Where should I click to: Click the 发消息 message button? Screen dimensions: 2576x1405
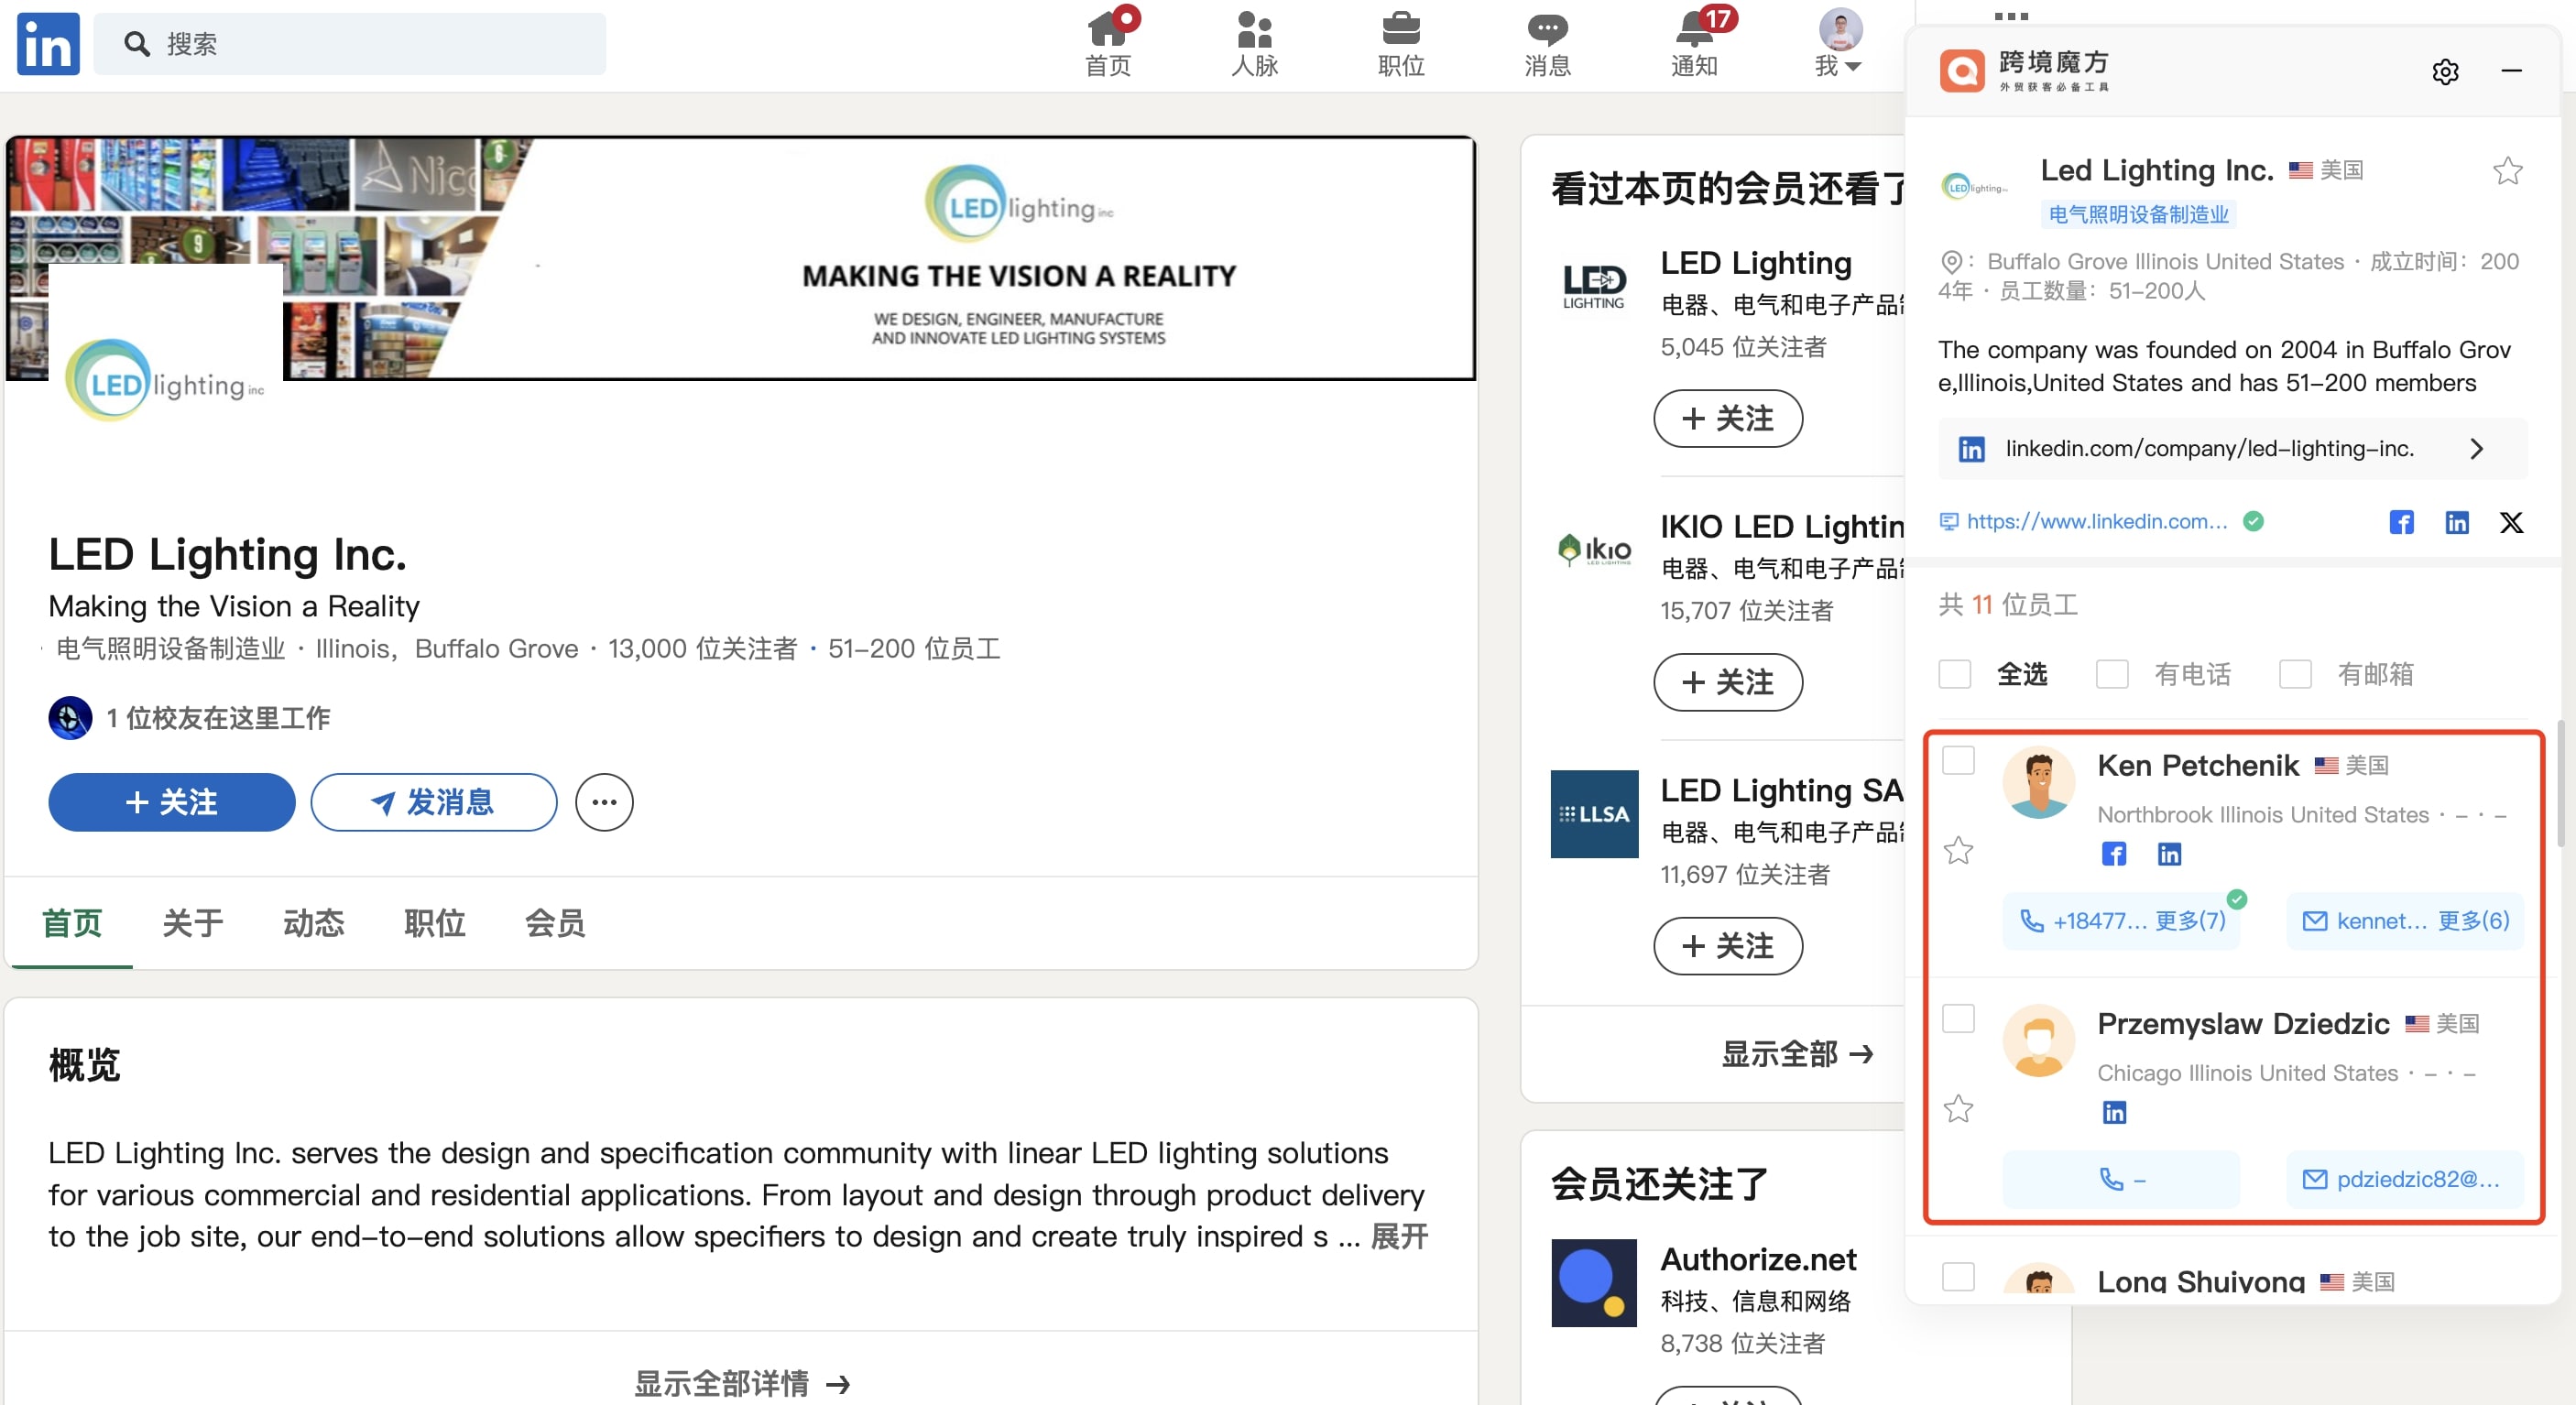pyautogui.click(x=433, y=802)
